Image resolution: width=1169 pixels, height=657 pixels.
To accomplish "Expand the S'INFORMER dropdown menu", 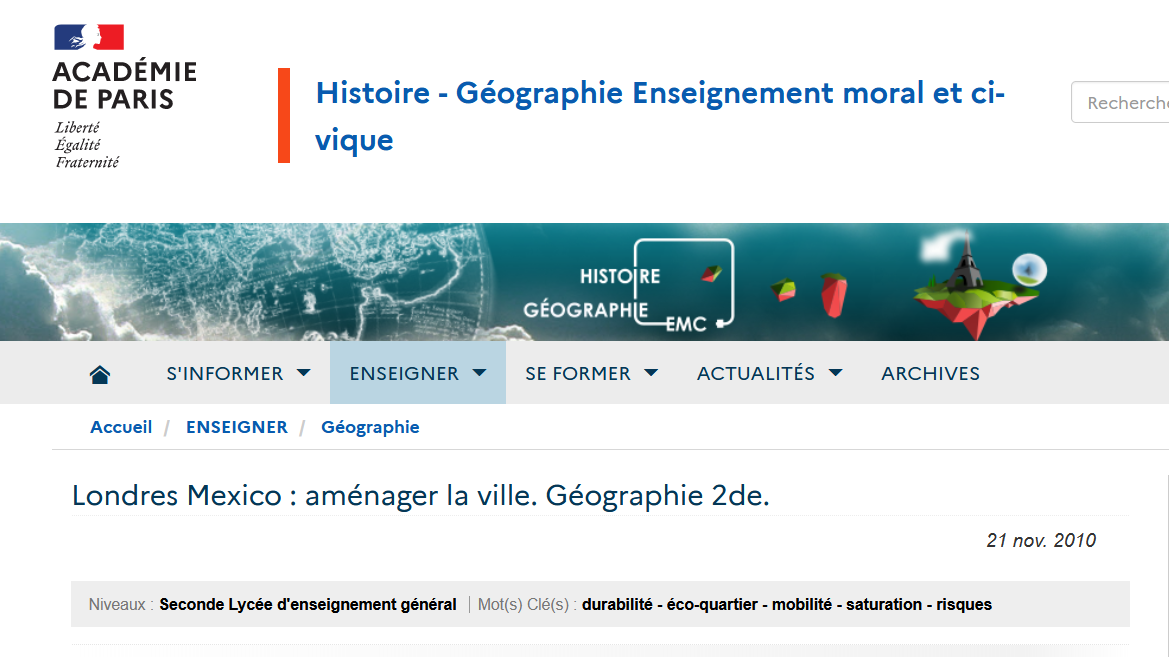I will click(238, 373).
